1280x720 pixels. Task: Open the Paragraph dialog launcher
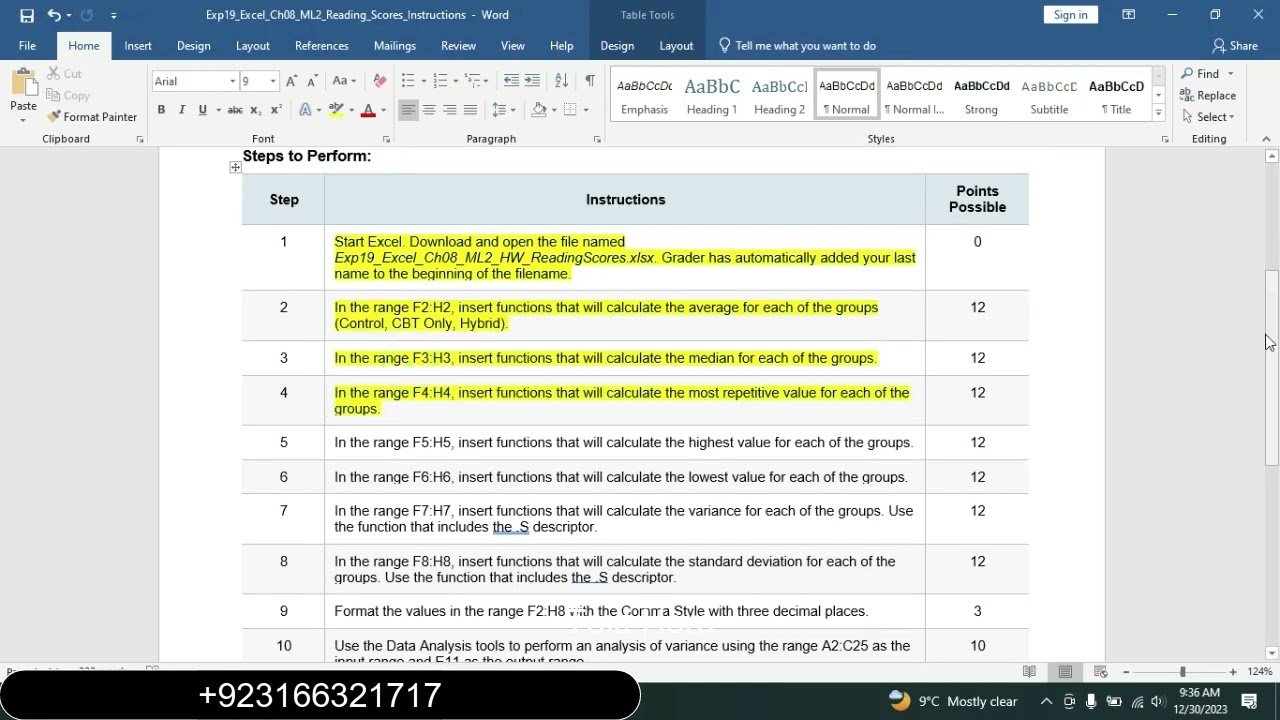pos(597,139)
